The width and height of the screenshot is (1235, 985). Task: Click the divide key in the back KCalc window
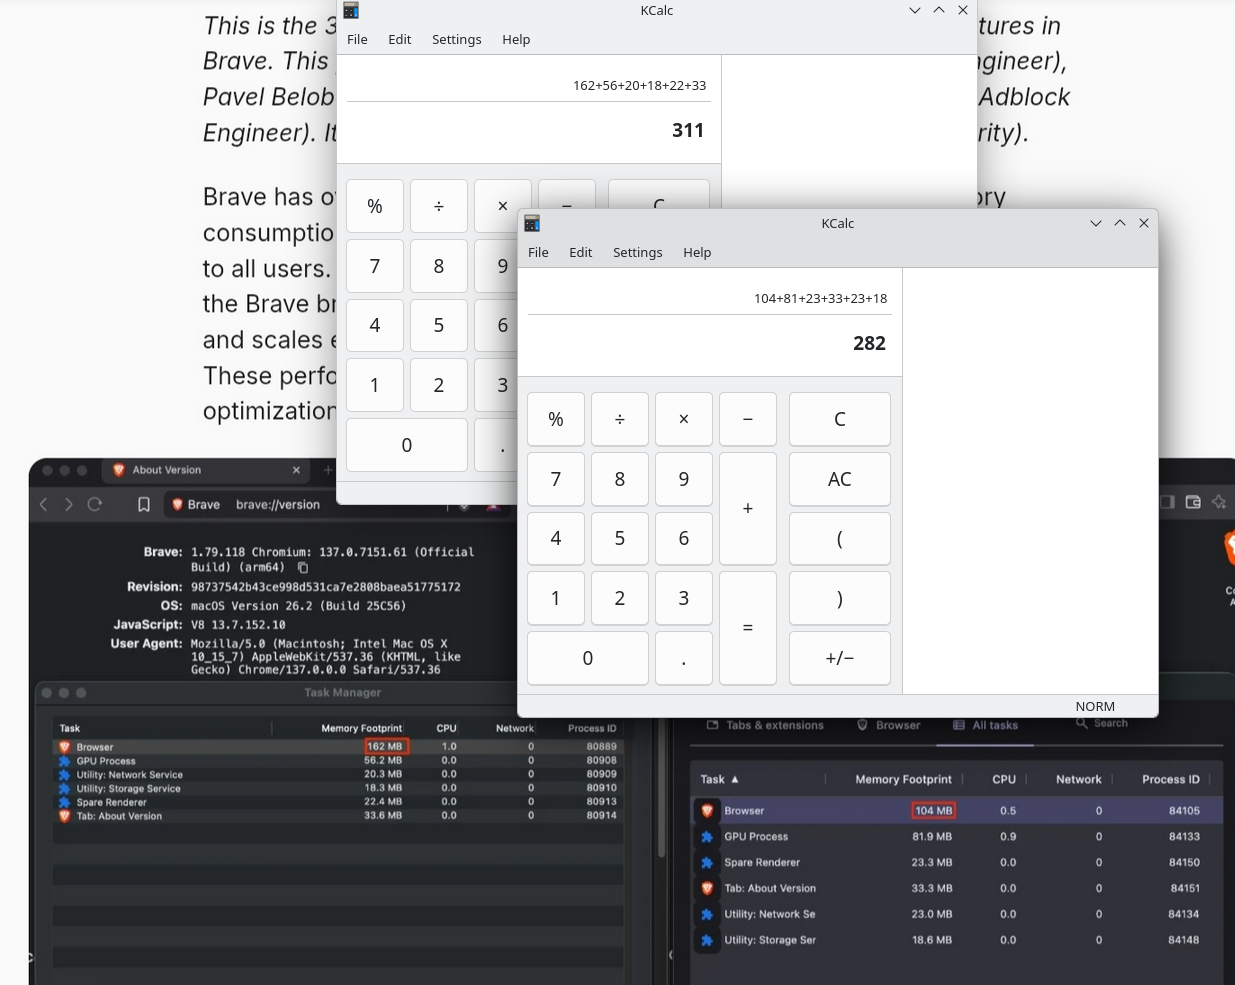tap(439, 206)
